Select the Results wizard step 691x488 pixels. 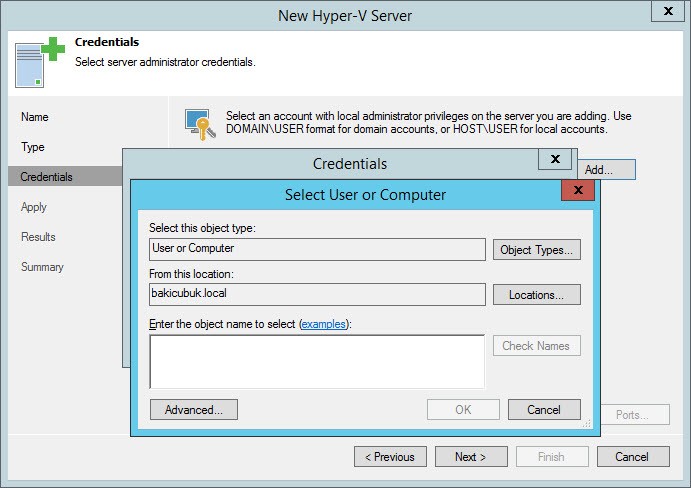point(38,237)
